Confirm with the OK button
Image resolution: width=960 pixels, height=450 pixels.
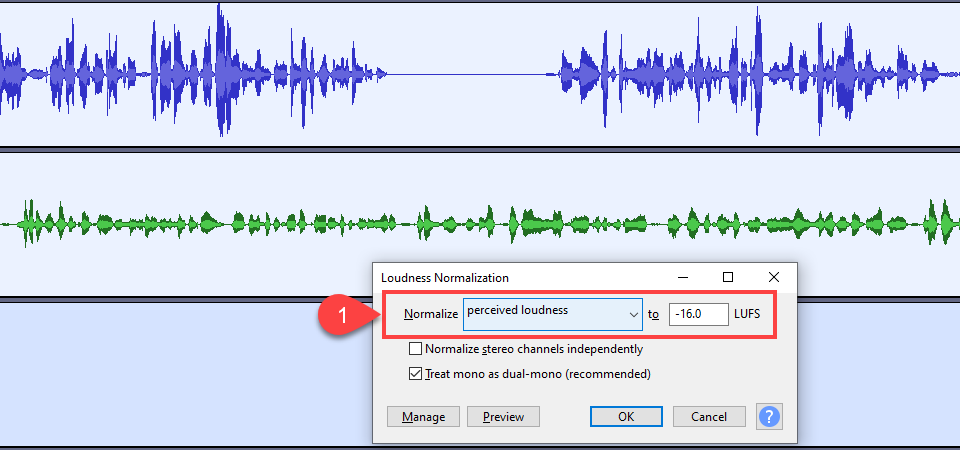click(x=626, y=417)
